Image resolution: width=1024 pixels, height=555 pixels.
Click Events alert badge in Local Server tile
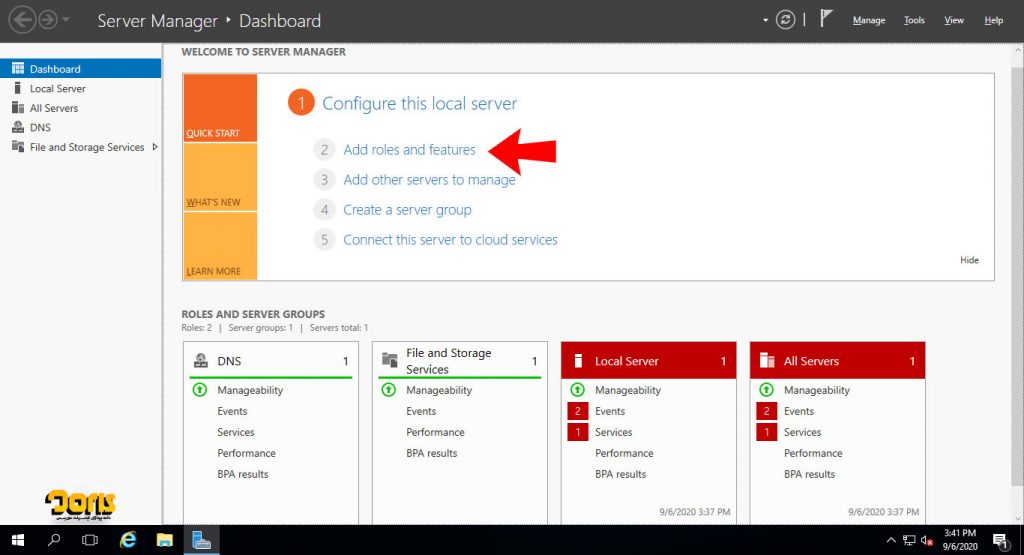577,411
